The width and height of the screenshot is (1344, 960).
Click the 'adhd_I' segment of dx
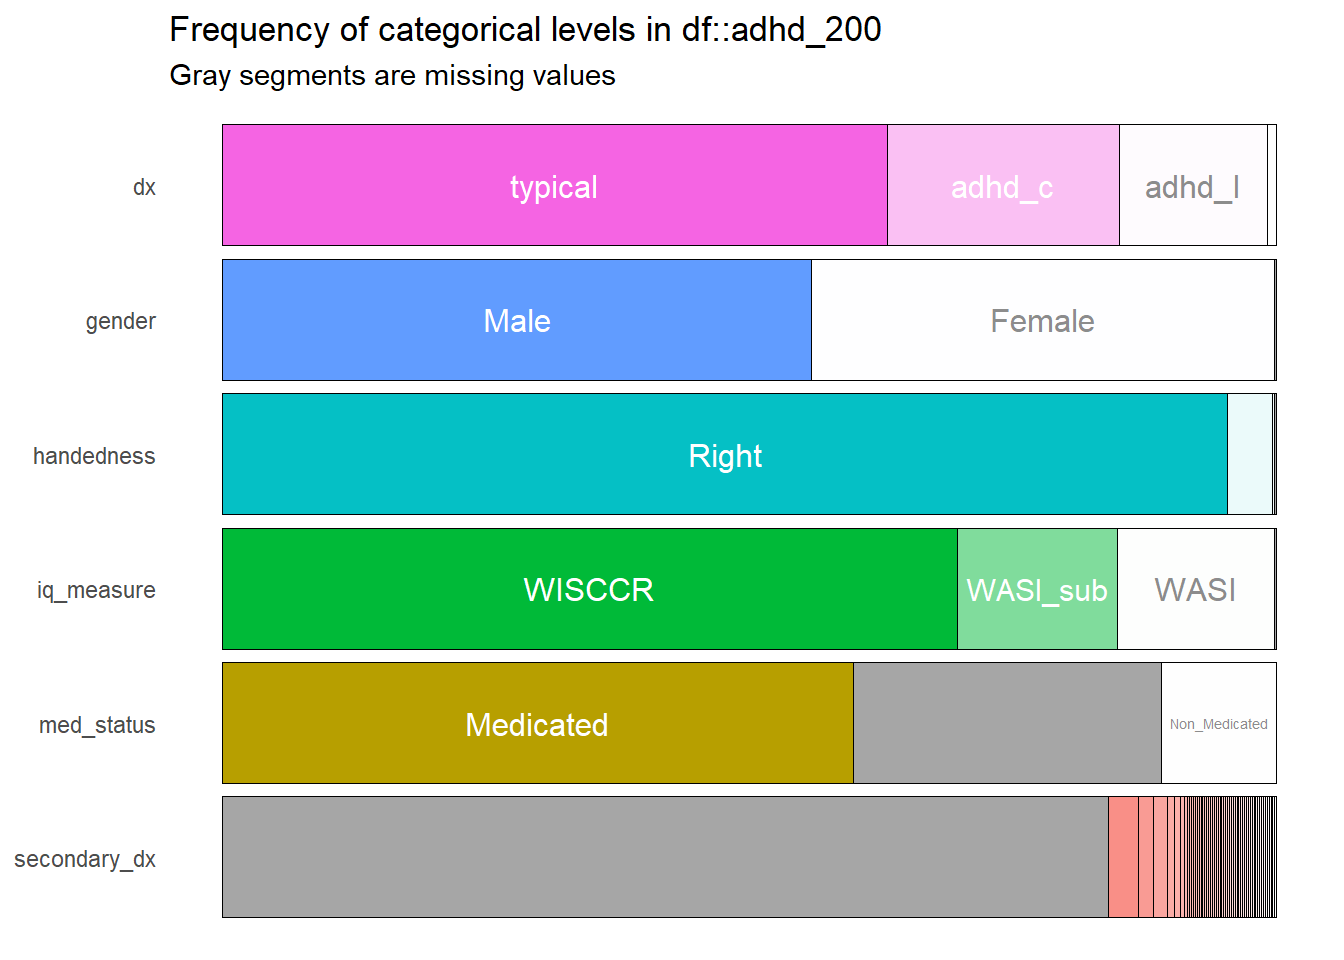tap(1193, 185)
